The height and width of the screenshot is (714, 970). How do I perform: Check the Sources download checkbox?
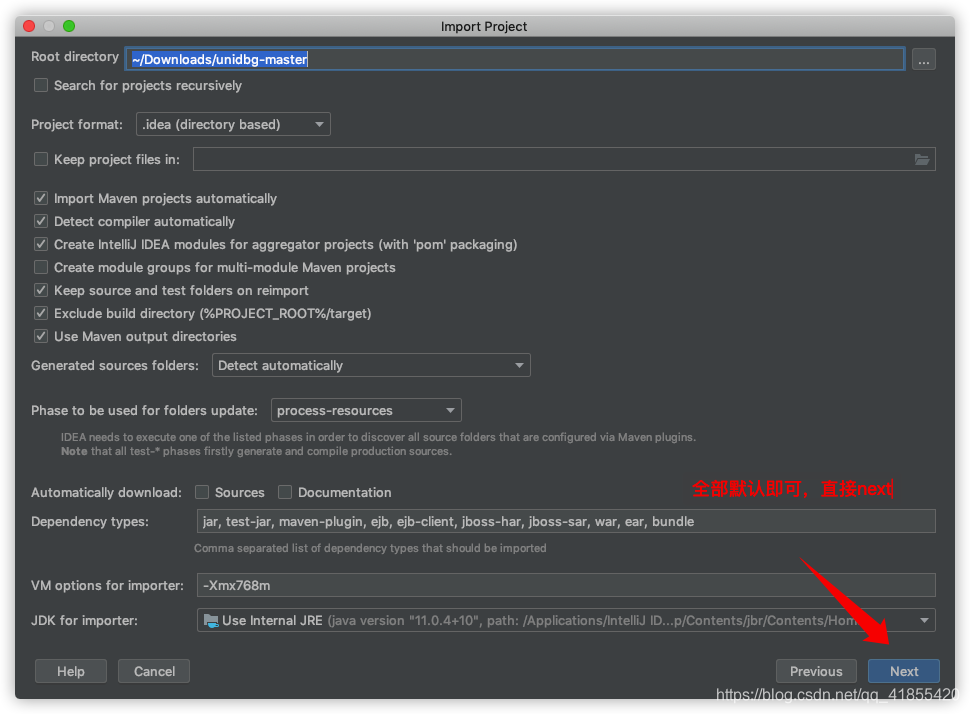coord(202,492)
